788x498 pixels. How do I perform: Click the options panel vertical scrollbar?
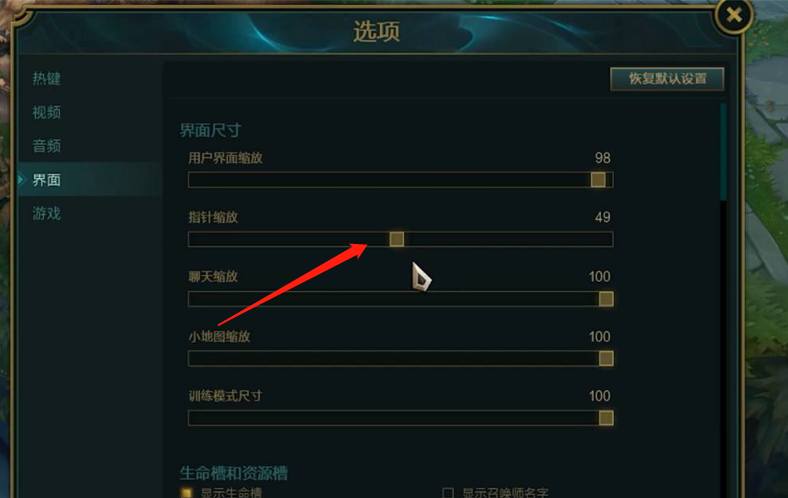[723, 152]
